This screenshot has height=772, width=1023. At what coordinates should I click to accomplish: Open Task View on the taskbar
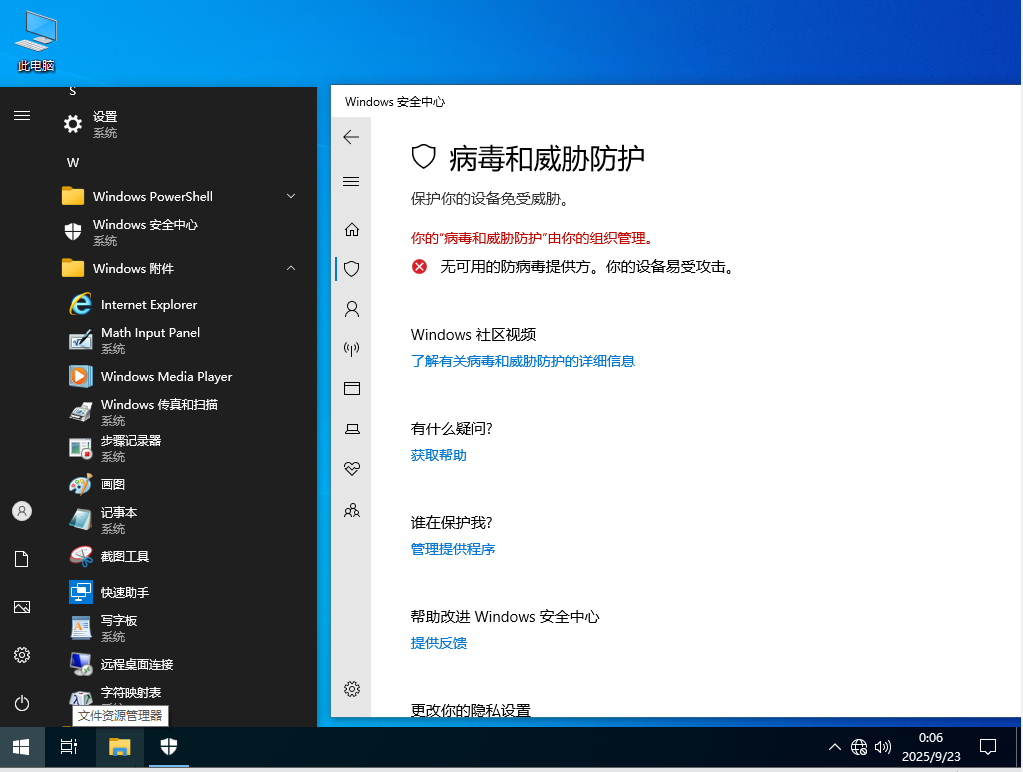click(69, 747)
